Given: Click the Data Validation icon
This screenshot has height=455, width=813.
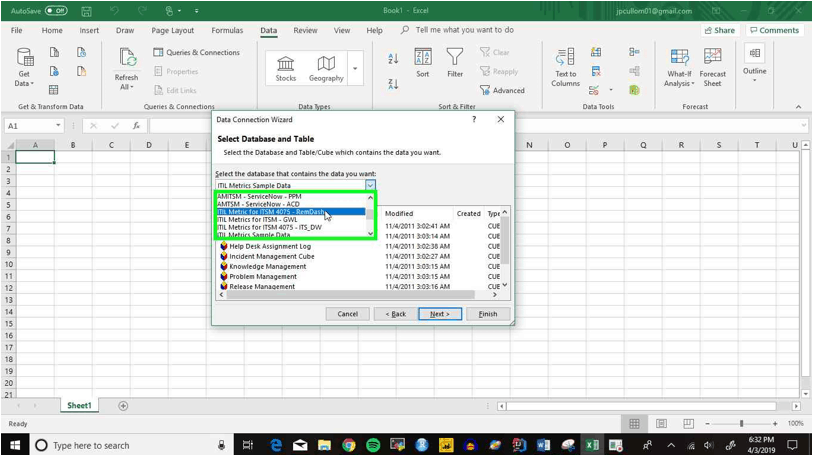Looking at the screenshot, I should click(594, 90).
